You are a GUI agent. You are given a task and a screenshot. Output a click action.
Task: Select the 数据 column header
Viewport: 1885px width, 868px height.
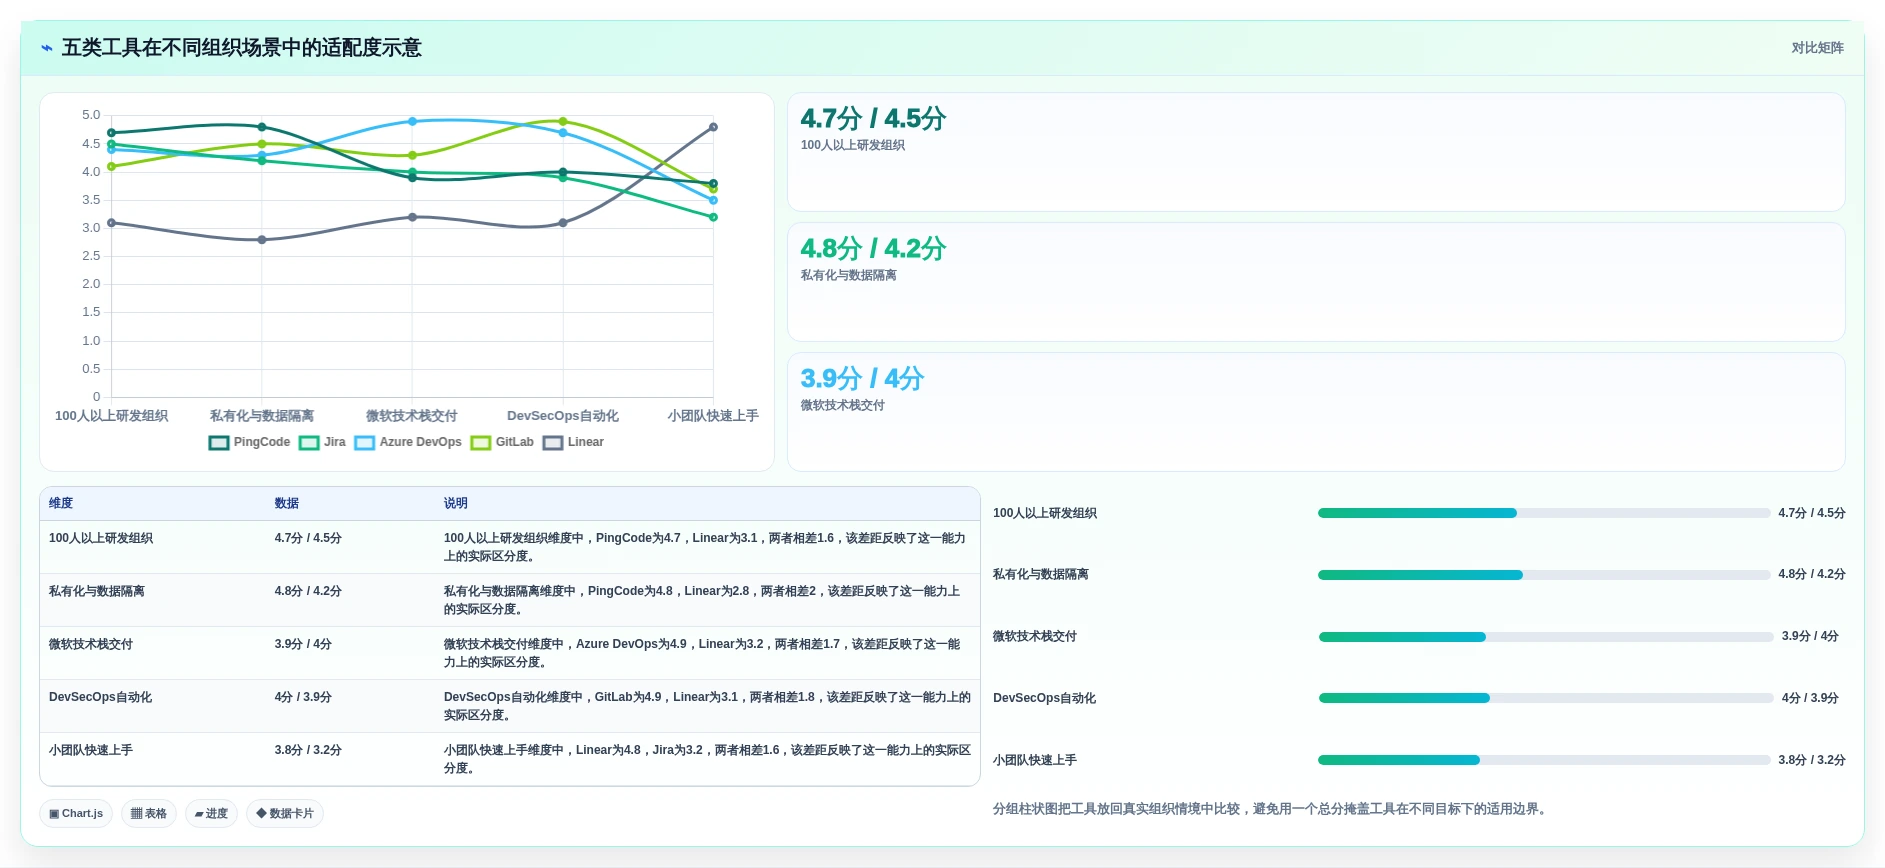(287, 503)
